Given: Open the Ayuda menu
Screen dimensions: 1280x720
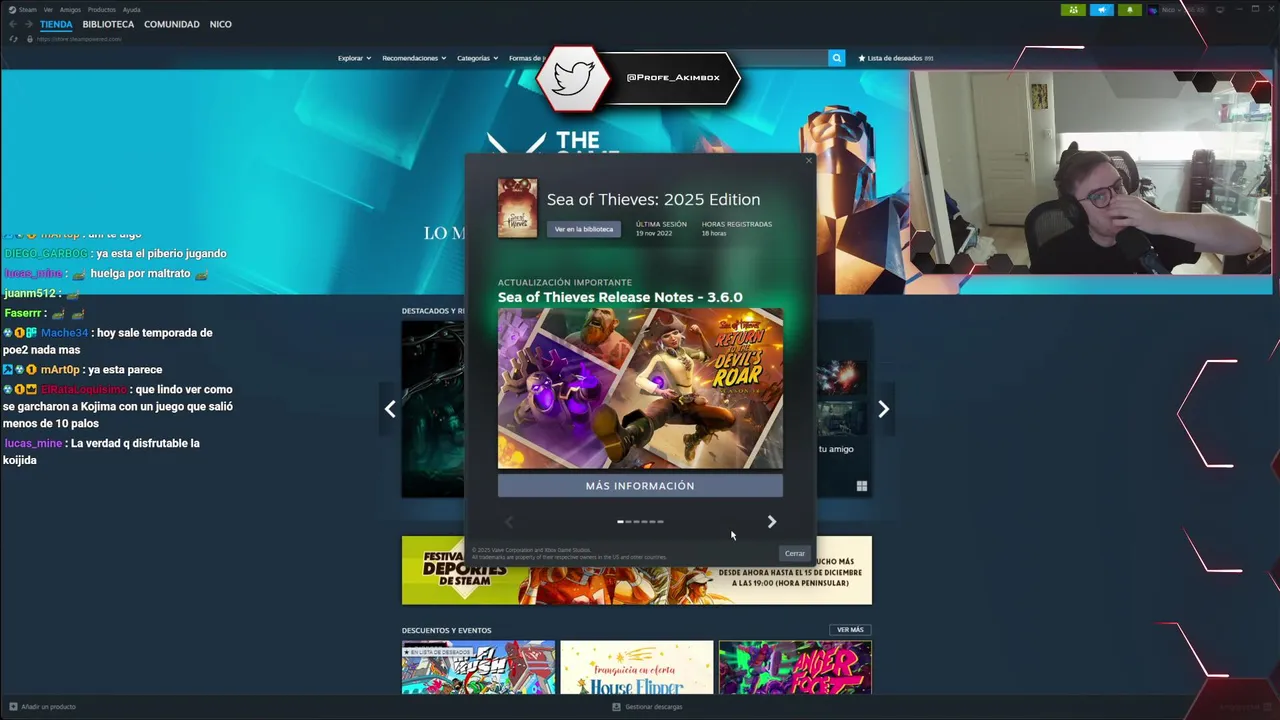Looking at the screenshot, I should (x=131, y=9).
